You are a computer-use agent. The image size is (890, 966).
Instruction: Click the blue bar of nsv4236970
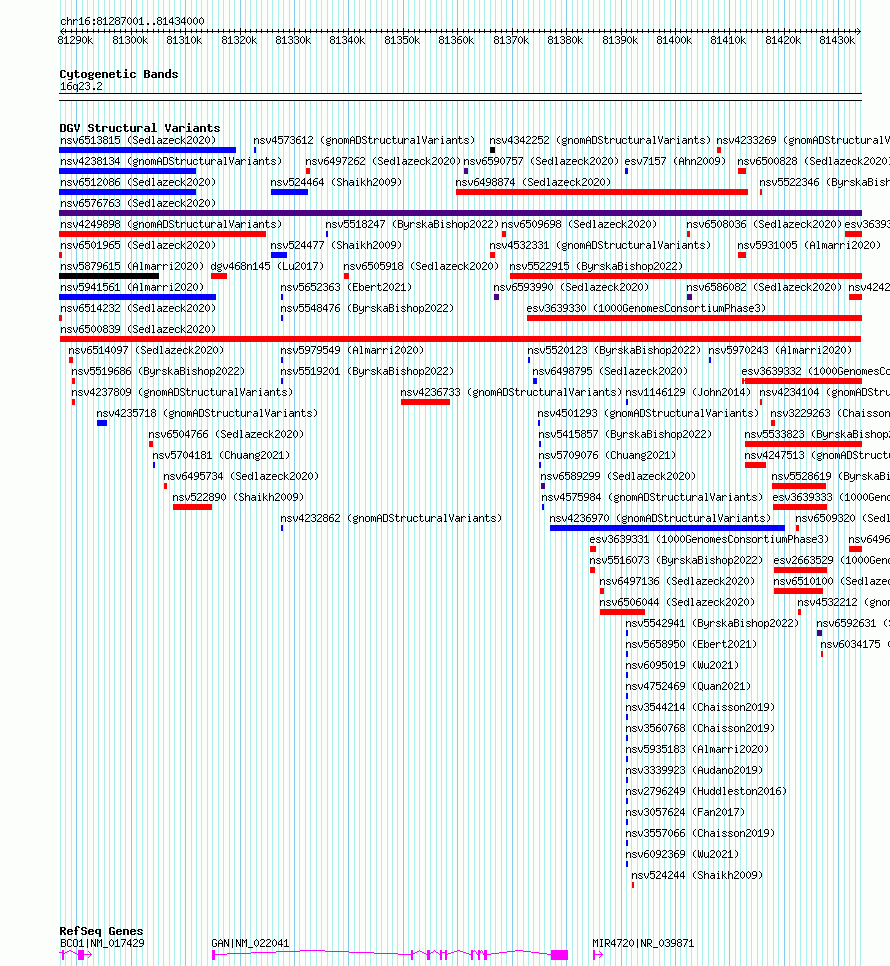pos(667,528)
